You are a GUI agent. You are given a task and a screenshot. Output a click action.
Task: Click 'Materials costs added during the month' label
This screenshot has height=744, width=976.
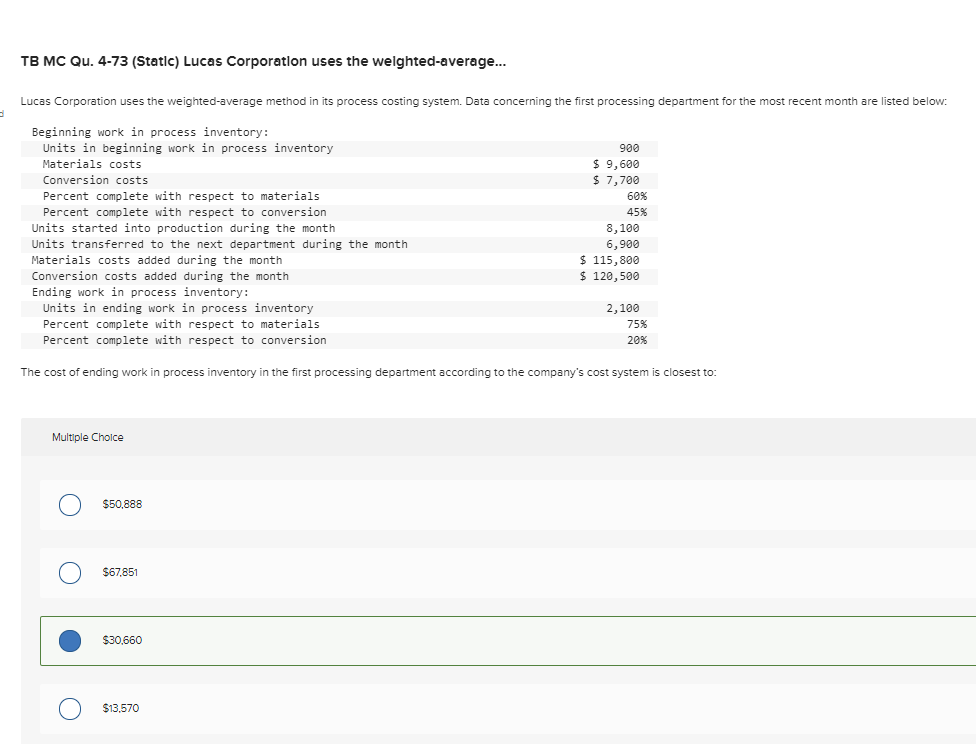(157, 260)
